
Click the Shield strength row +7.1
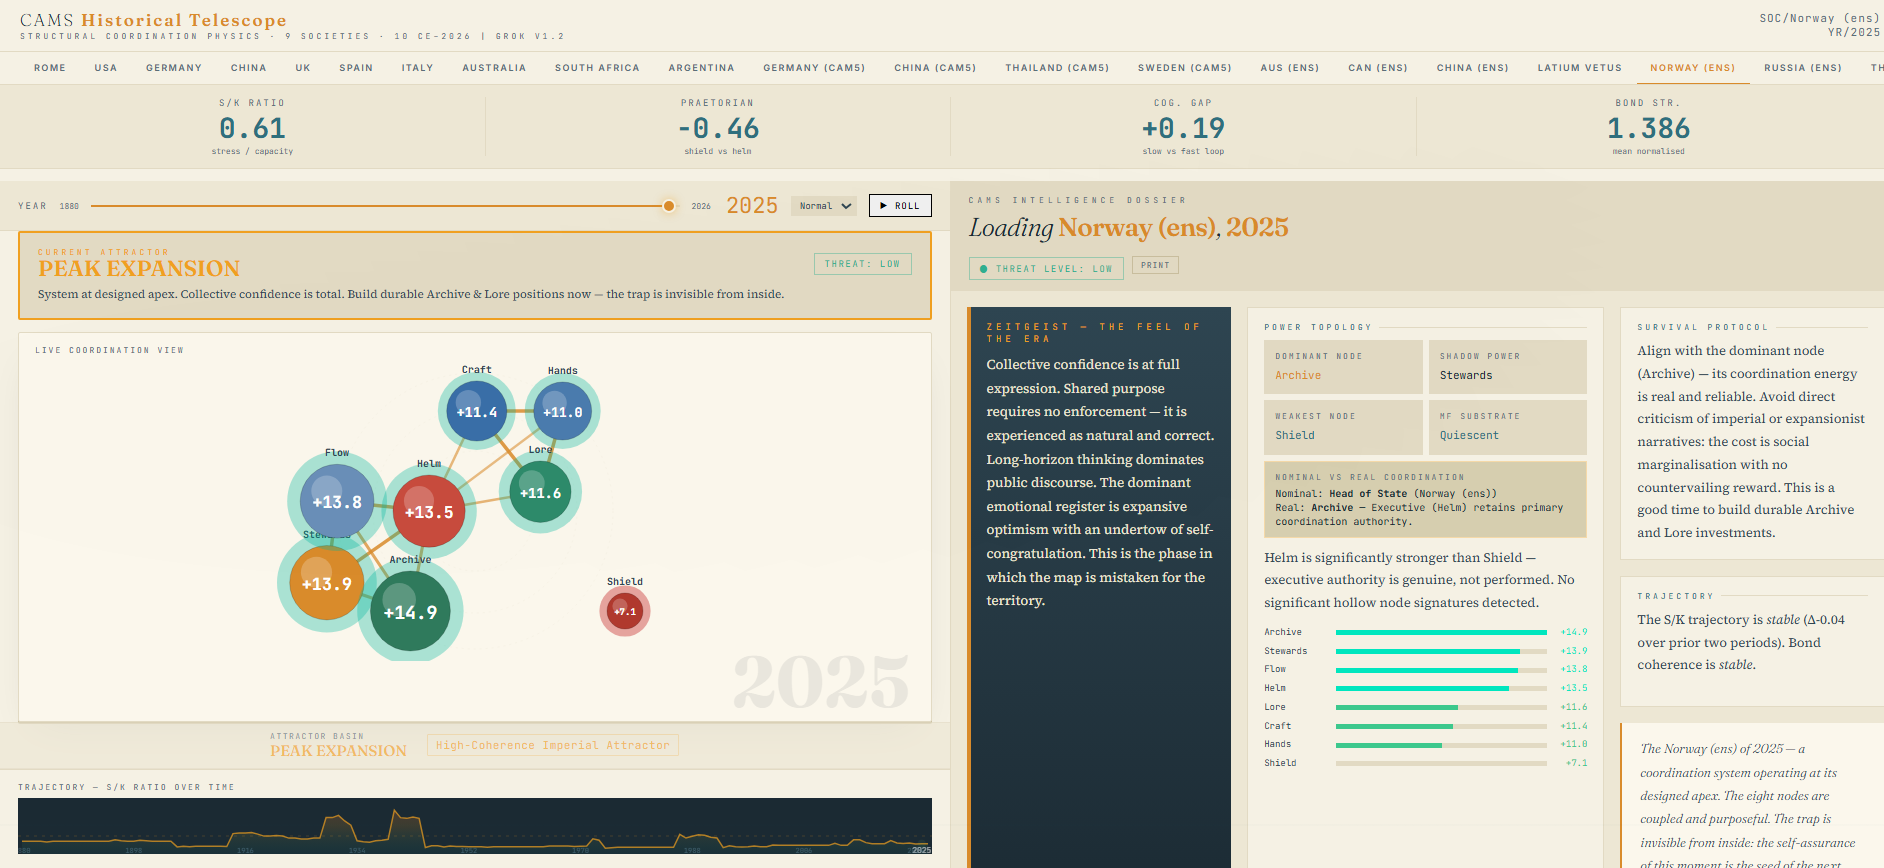pos(1425,763)
